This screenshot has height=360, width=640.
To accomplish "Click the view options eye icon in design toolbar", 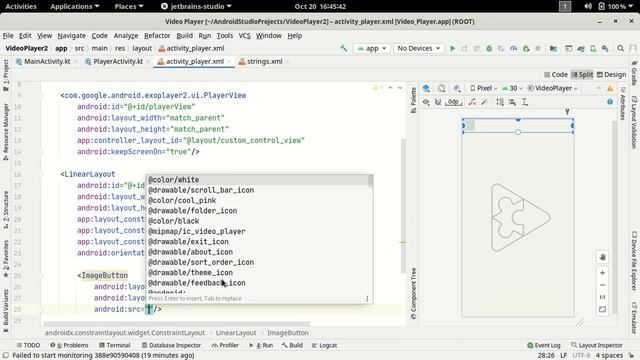I will coord(426,102).
